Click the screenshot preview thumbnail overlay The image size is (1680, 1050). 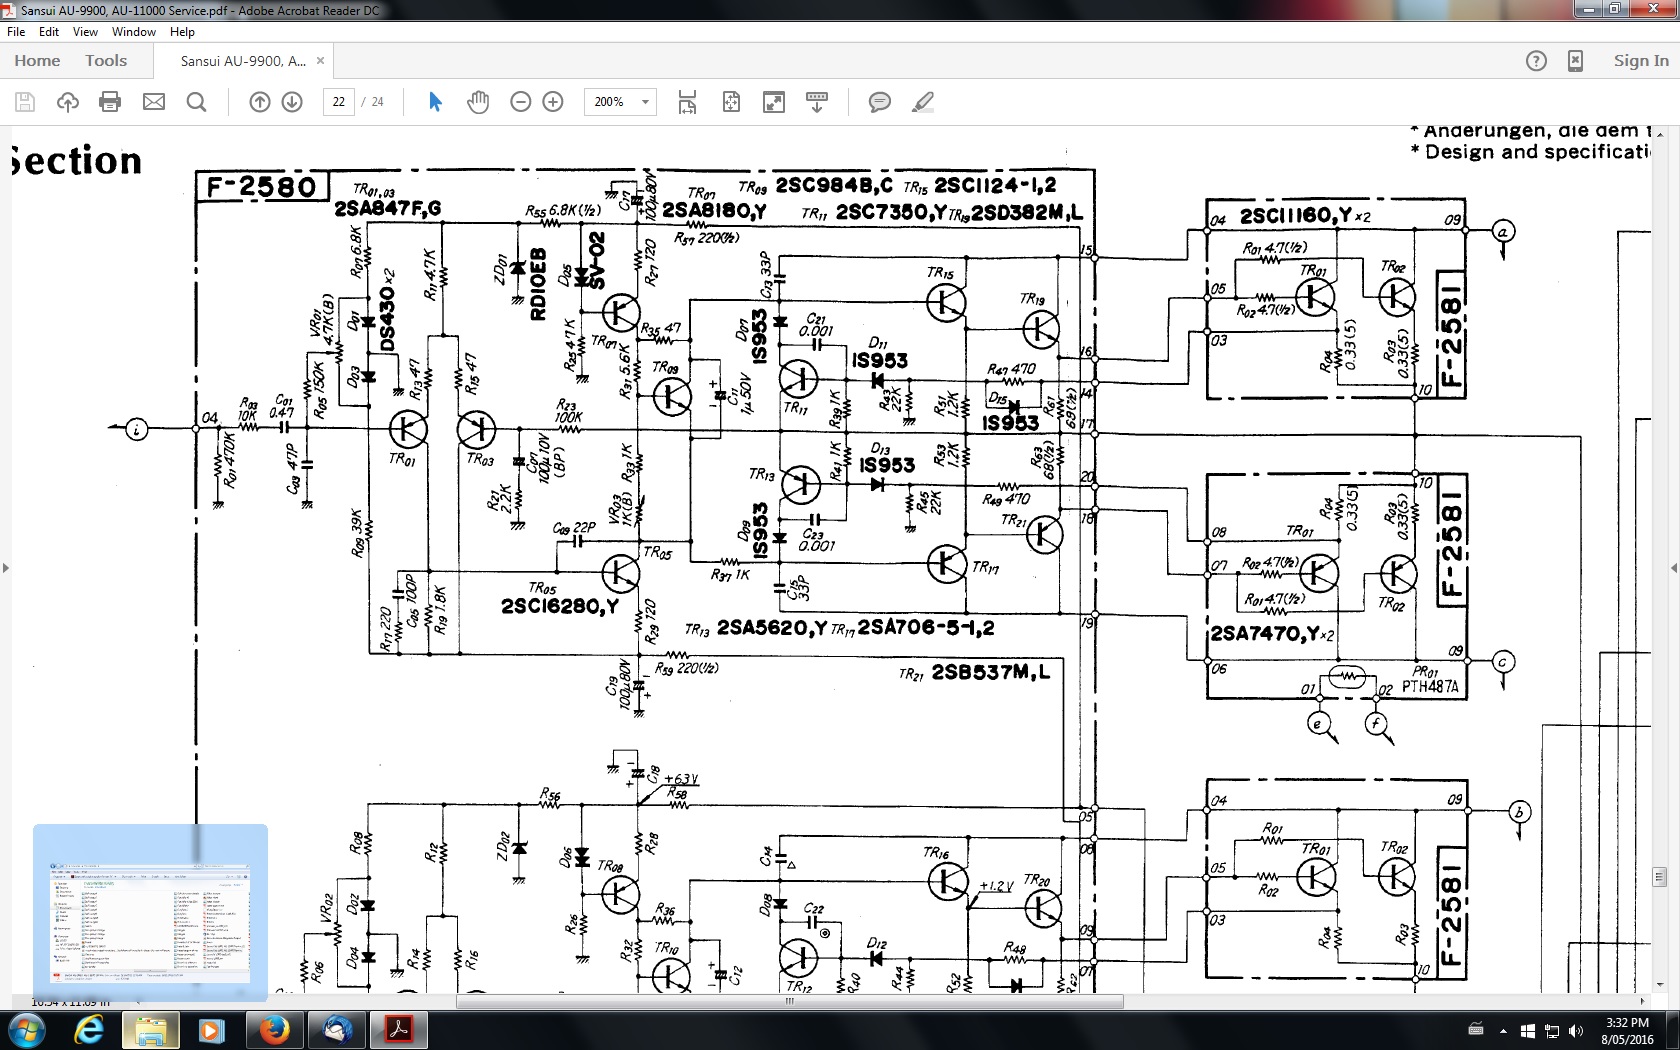point(150,912)
